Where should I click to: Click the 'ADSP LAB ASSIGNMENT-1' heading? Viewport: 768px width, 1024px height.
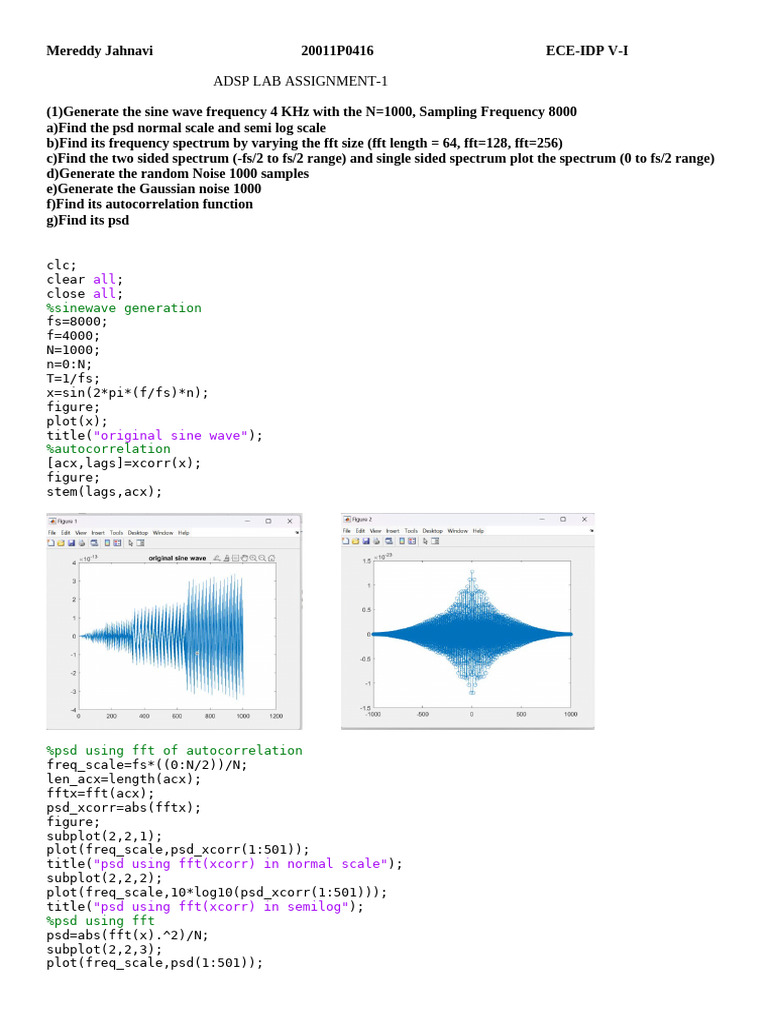click(300, 81)
